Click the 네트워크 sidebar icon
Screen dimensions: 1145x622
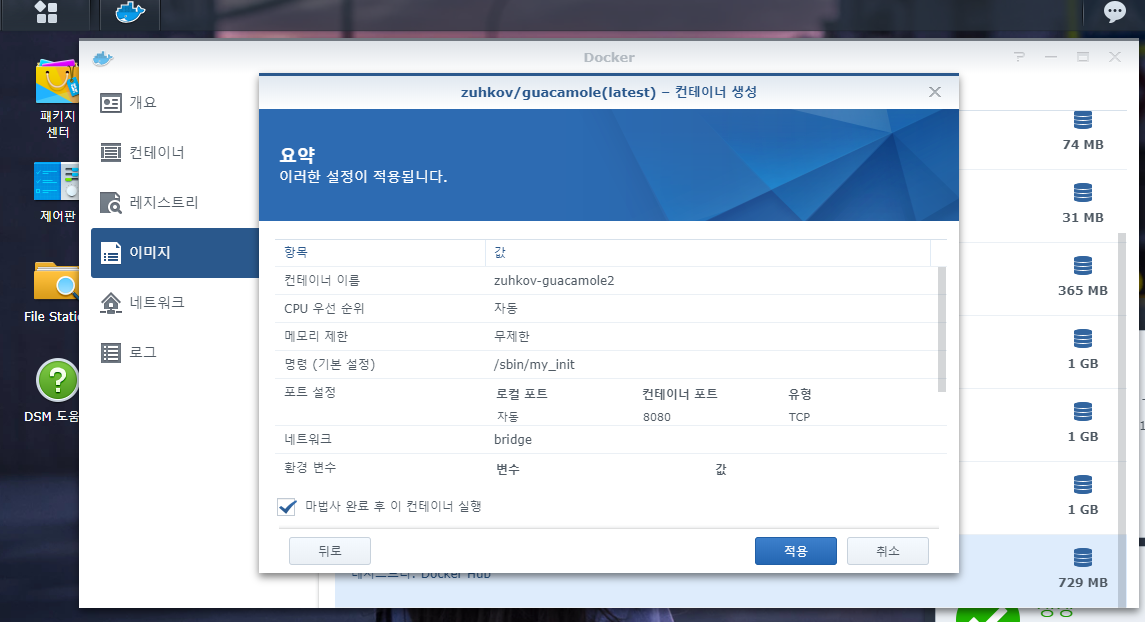(x=110, y=302)
